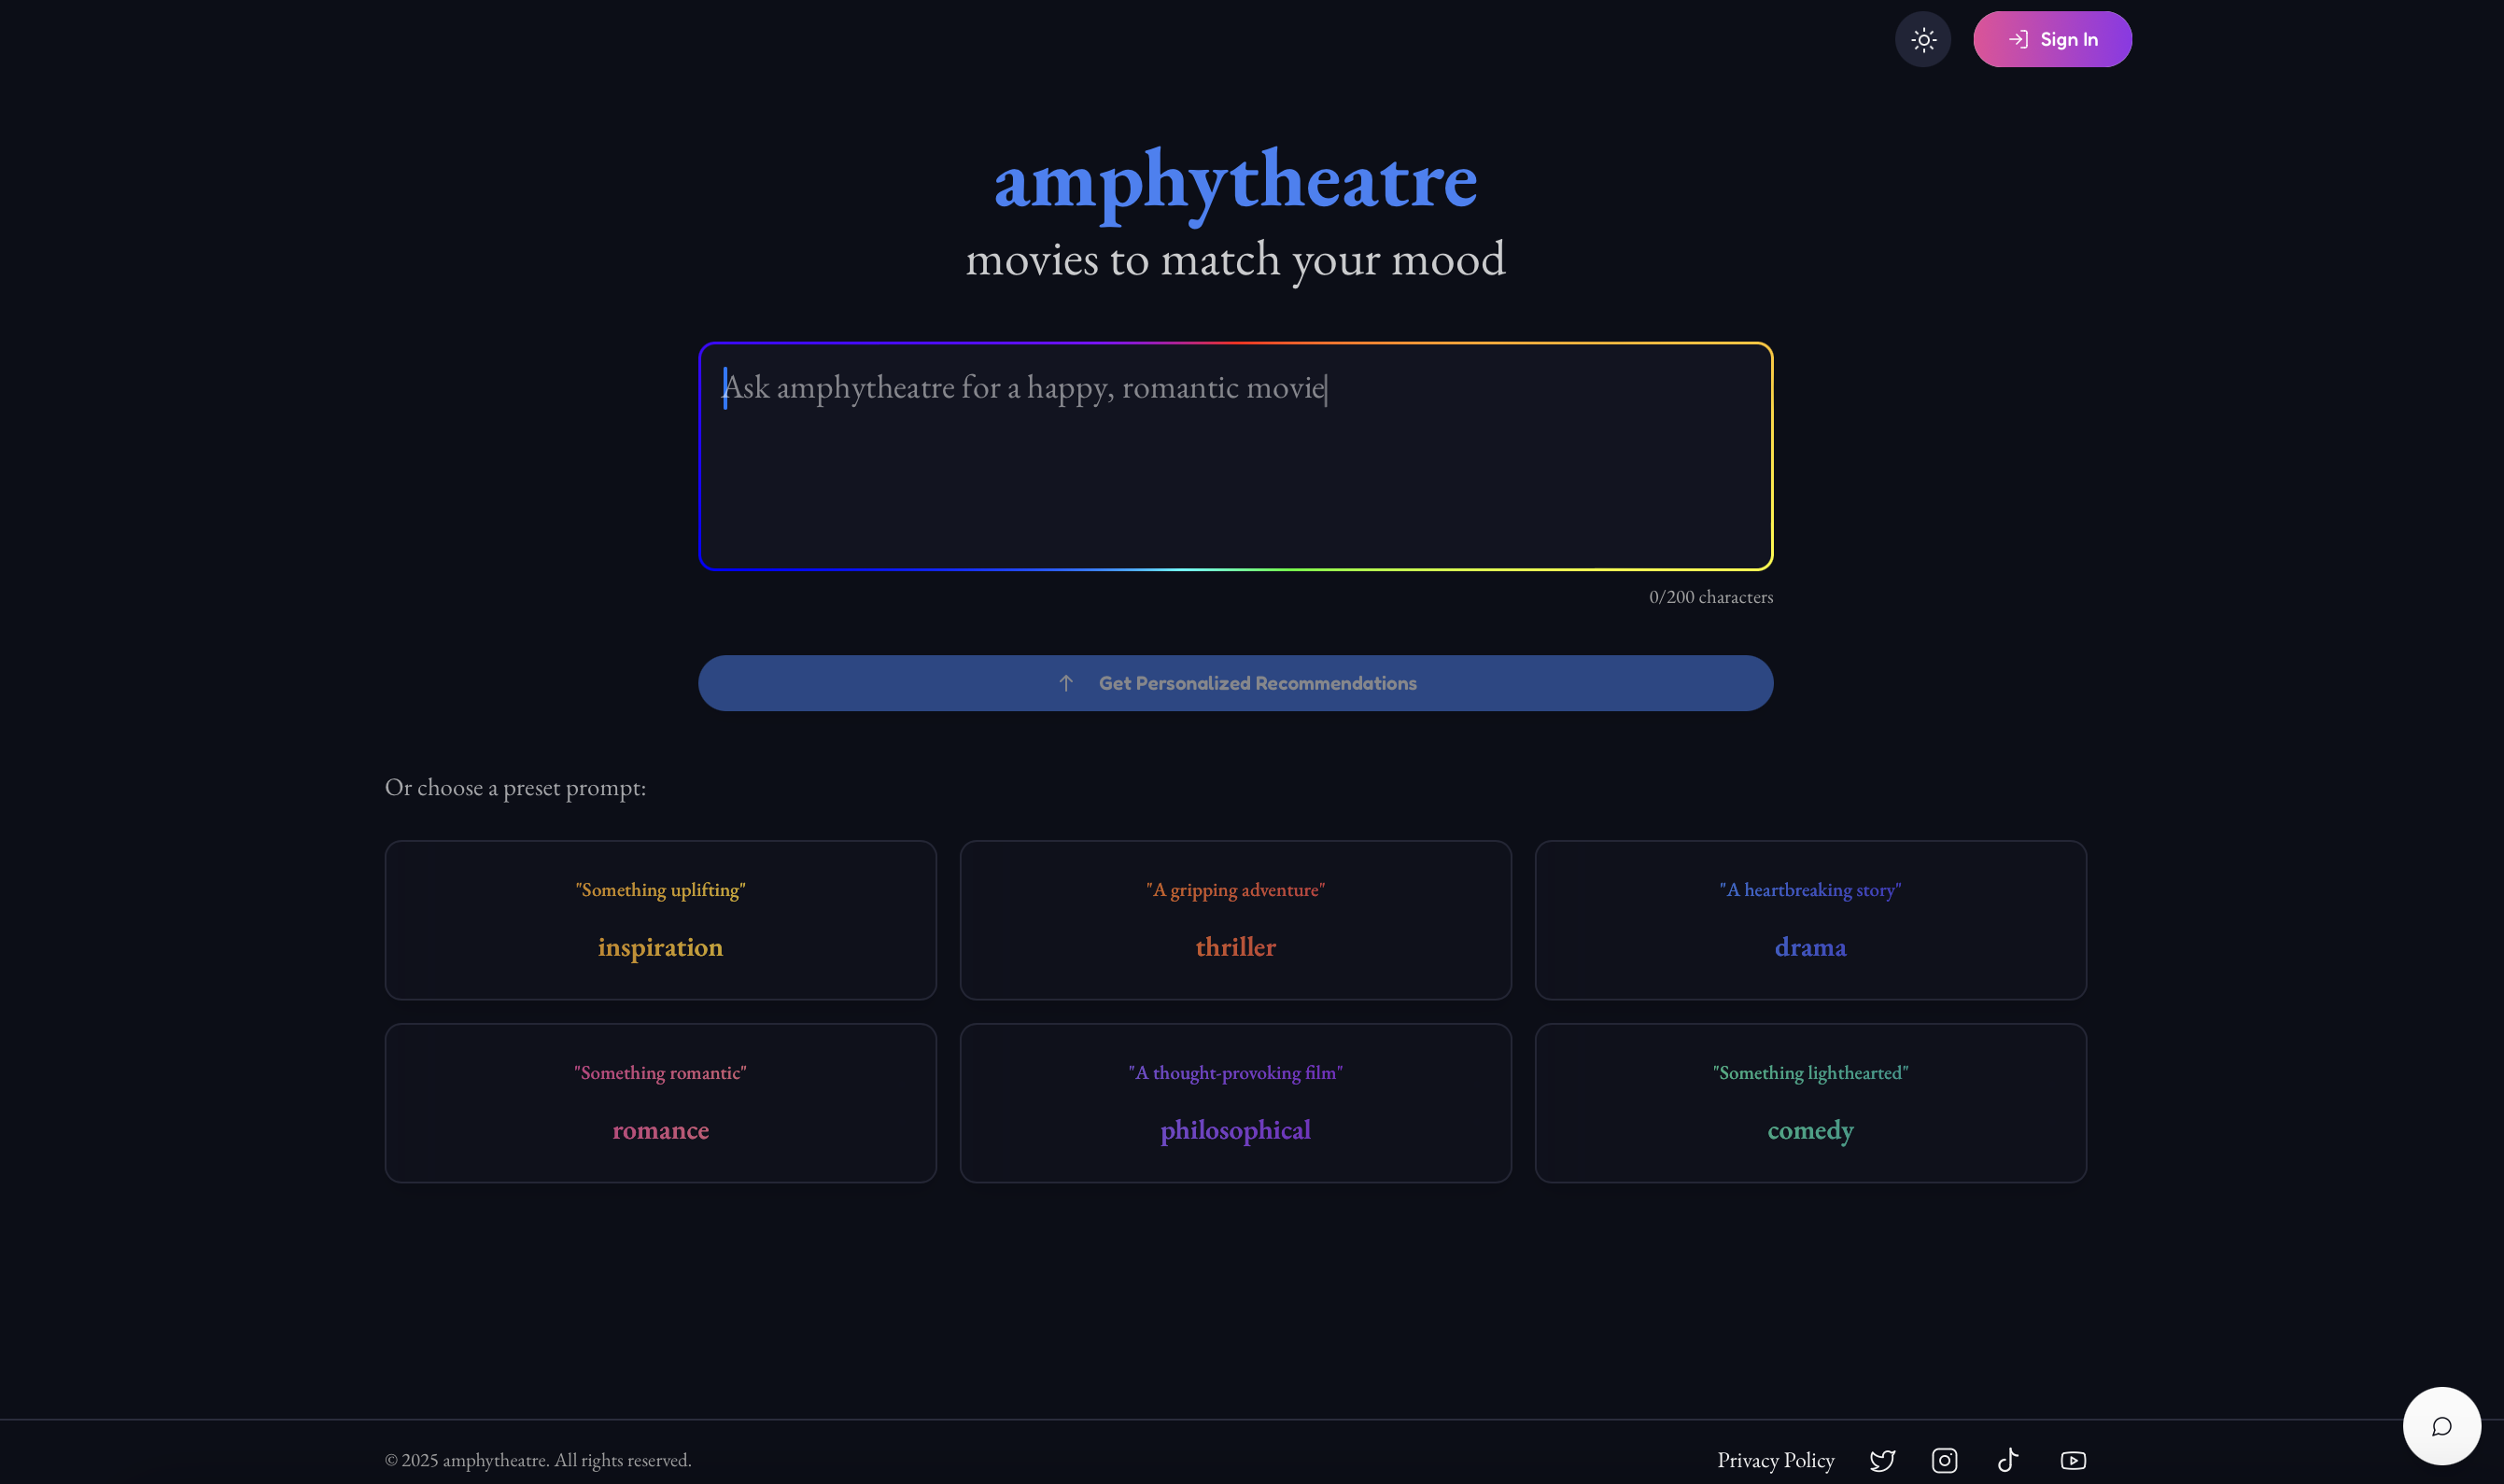Viewport: 2504px width, 1484px height.
Task: Choose the "Something uplifting" inspiration preset
Action: click(660, 920)
